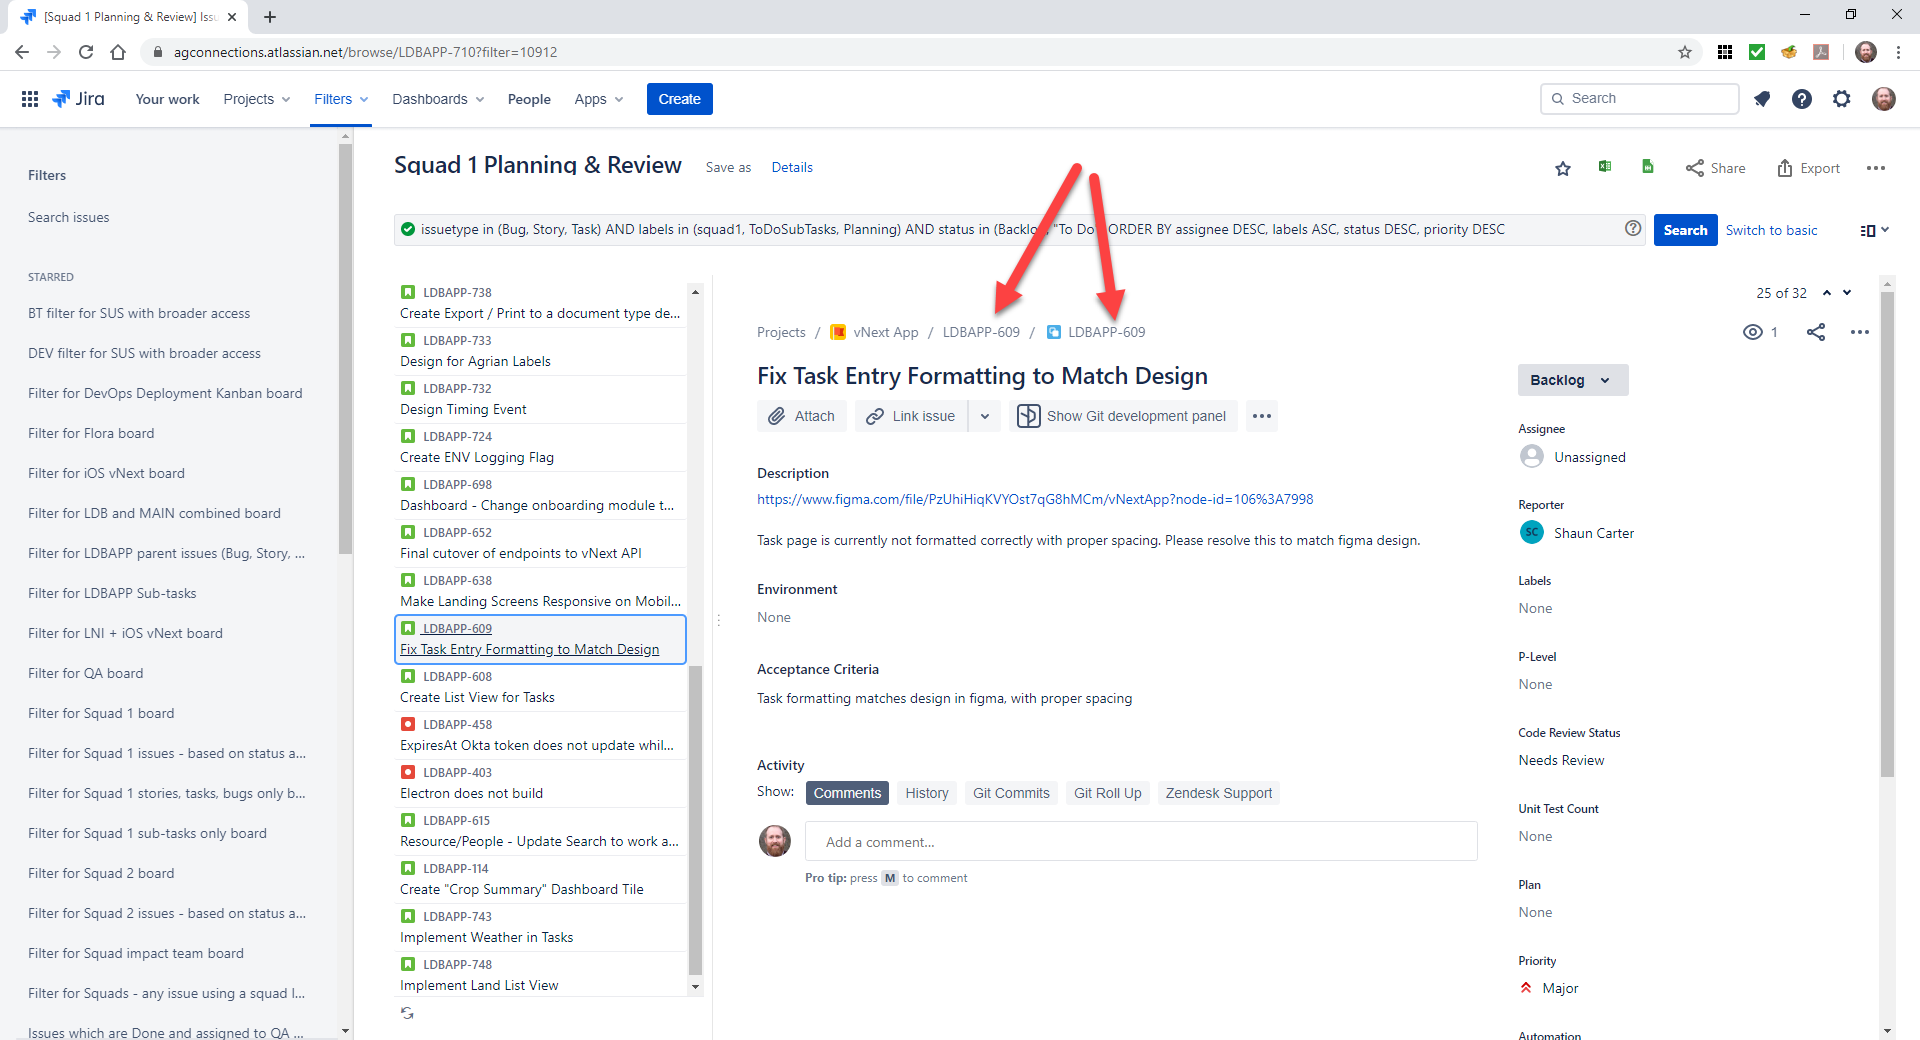The width and height of the screenshot is (1920, 1040).
Task: Click the JQL Search button
Action: click(1686, 230)
